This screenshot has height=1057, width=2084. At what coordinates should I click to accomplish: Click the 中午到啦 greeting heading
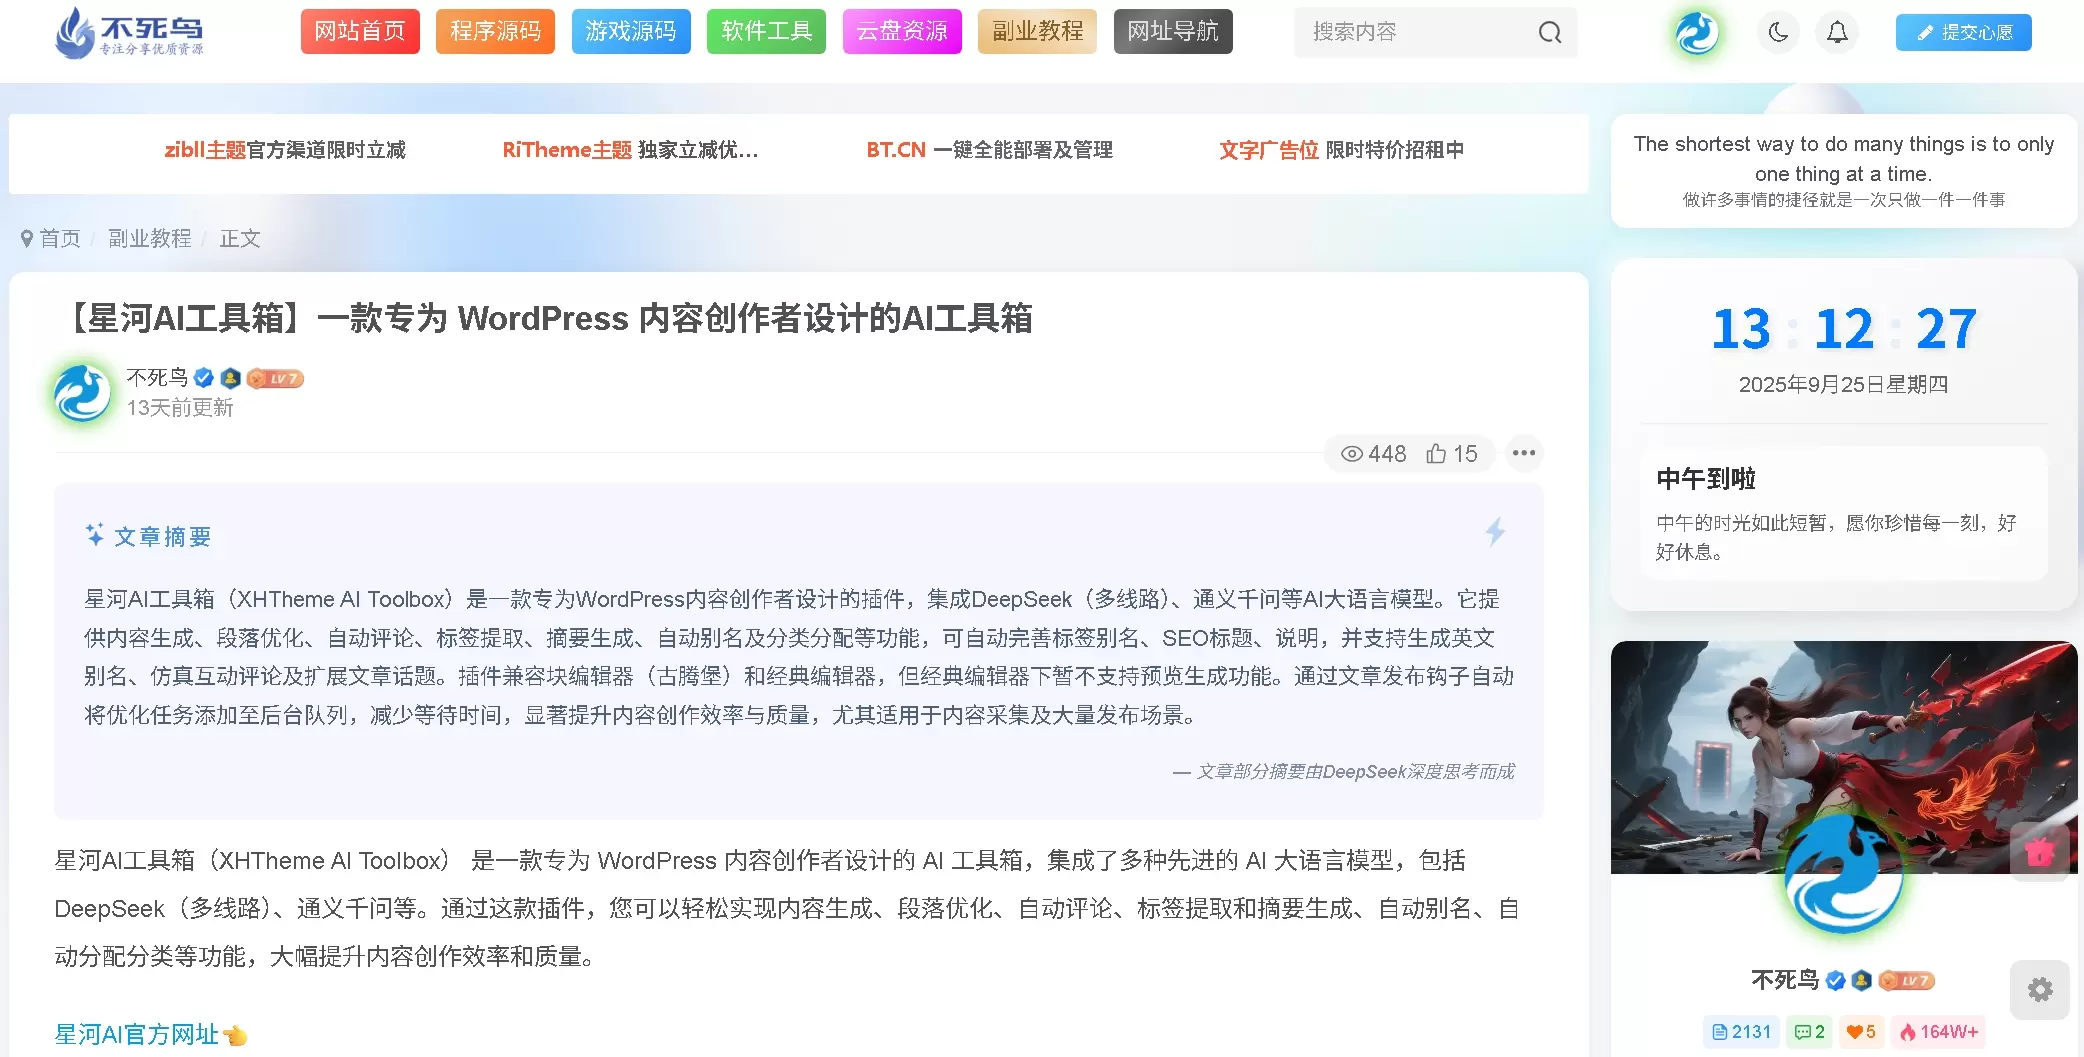(x=1706, y=479)
